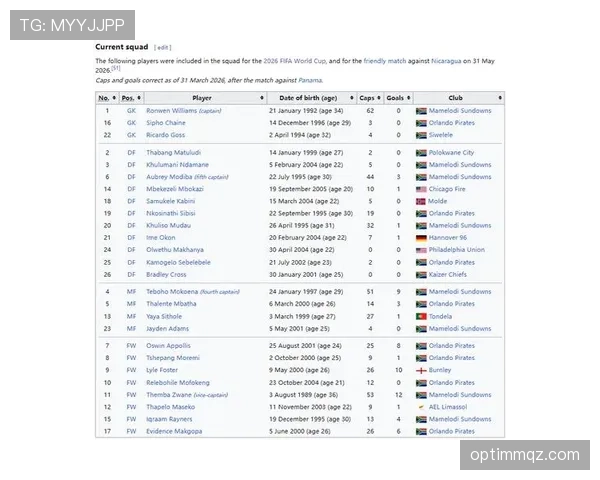
Task: Open the friendly match link
Action: pyautogui.click(x=385, y=61)
